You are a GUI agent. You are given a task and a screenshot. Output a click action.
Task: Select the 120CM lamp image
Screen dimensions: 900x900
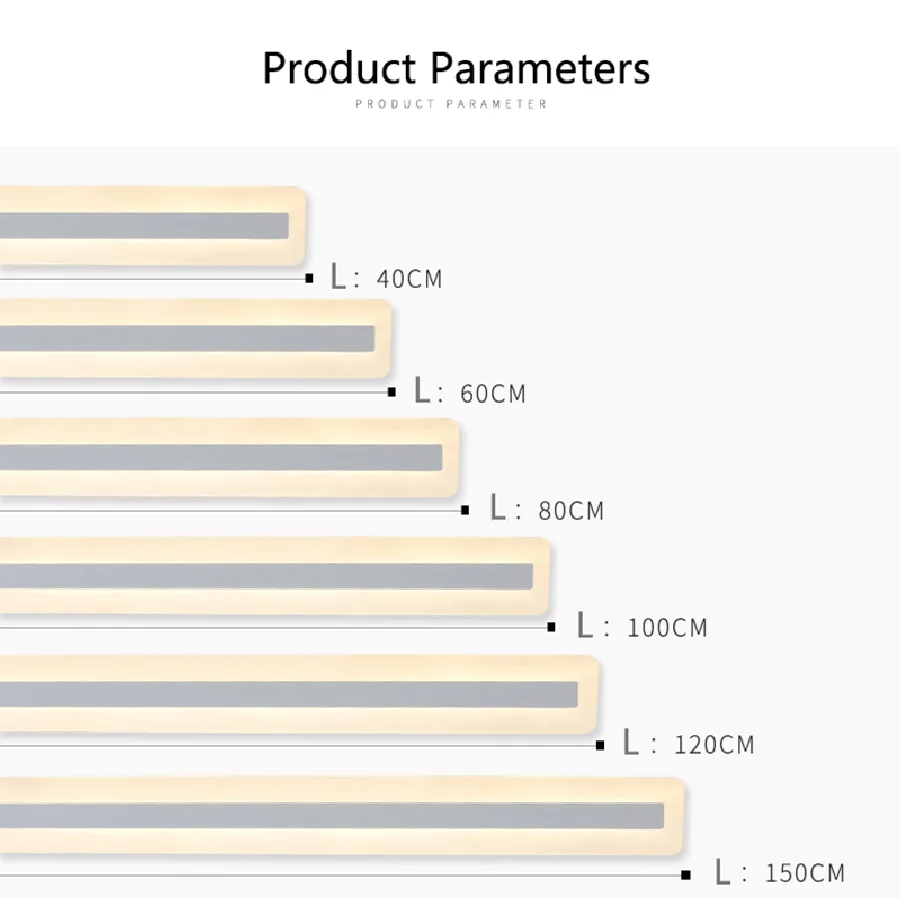click(297, 694)
